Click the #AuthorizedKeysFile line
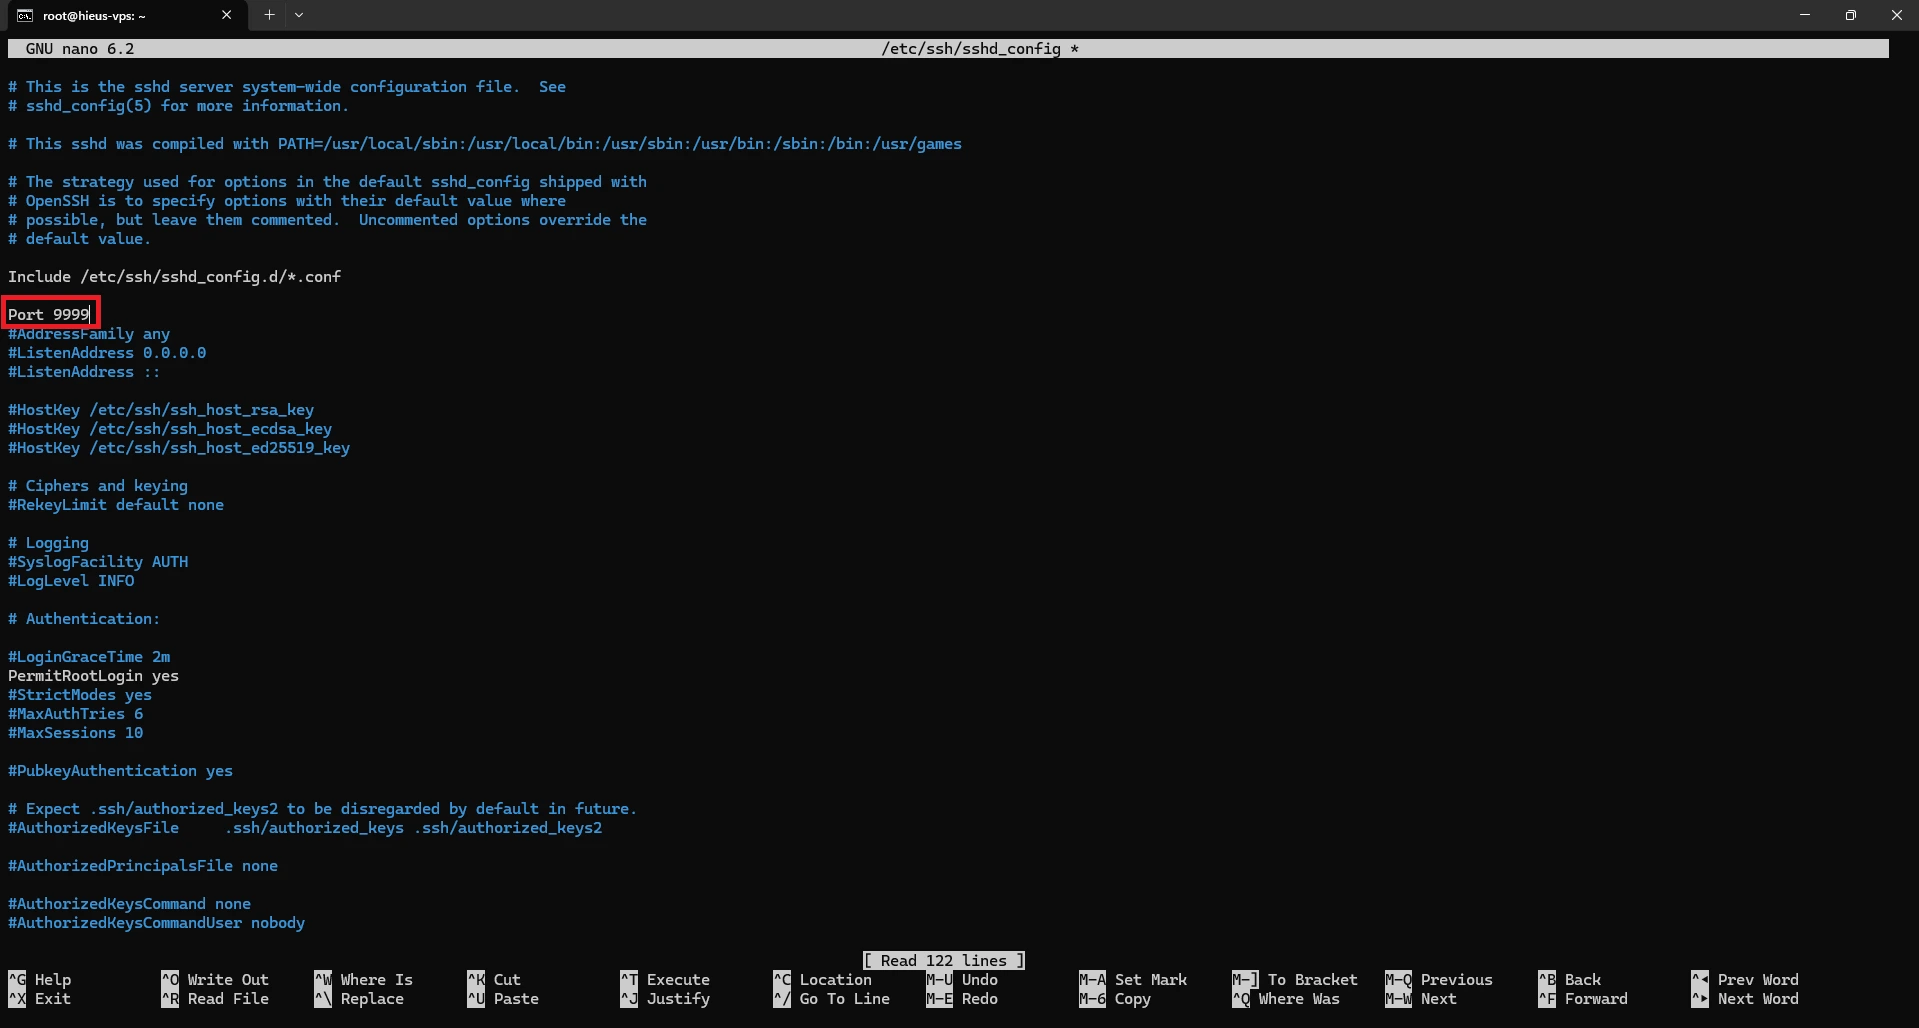The height and width of the screenshot is (1028, 1919). tap(305, 828)
